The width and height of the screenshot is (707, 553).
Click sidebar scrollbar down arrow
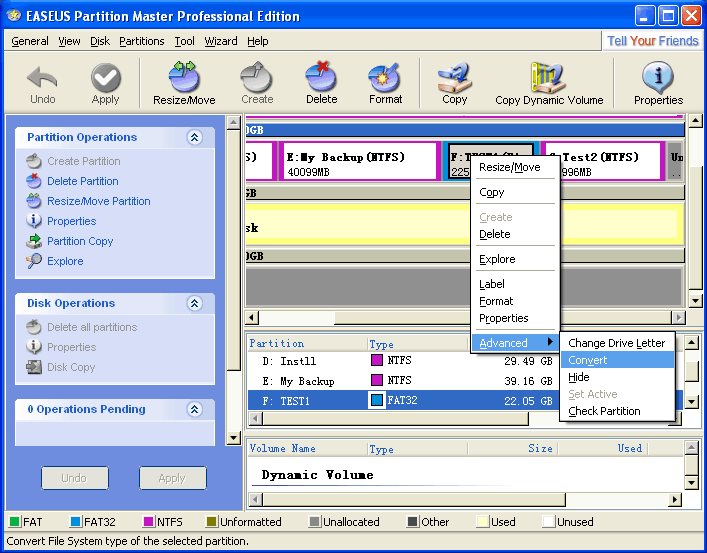point(234,438)
